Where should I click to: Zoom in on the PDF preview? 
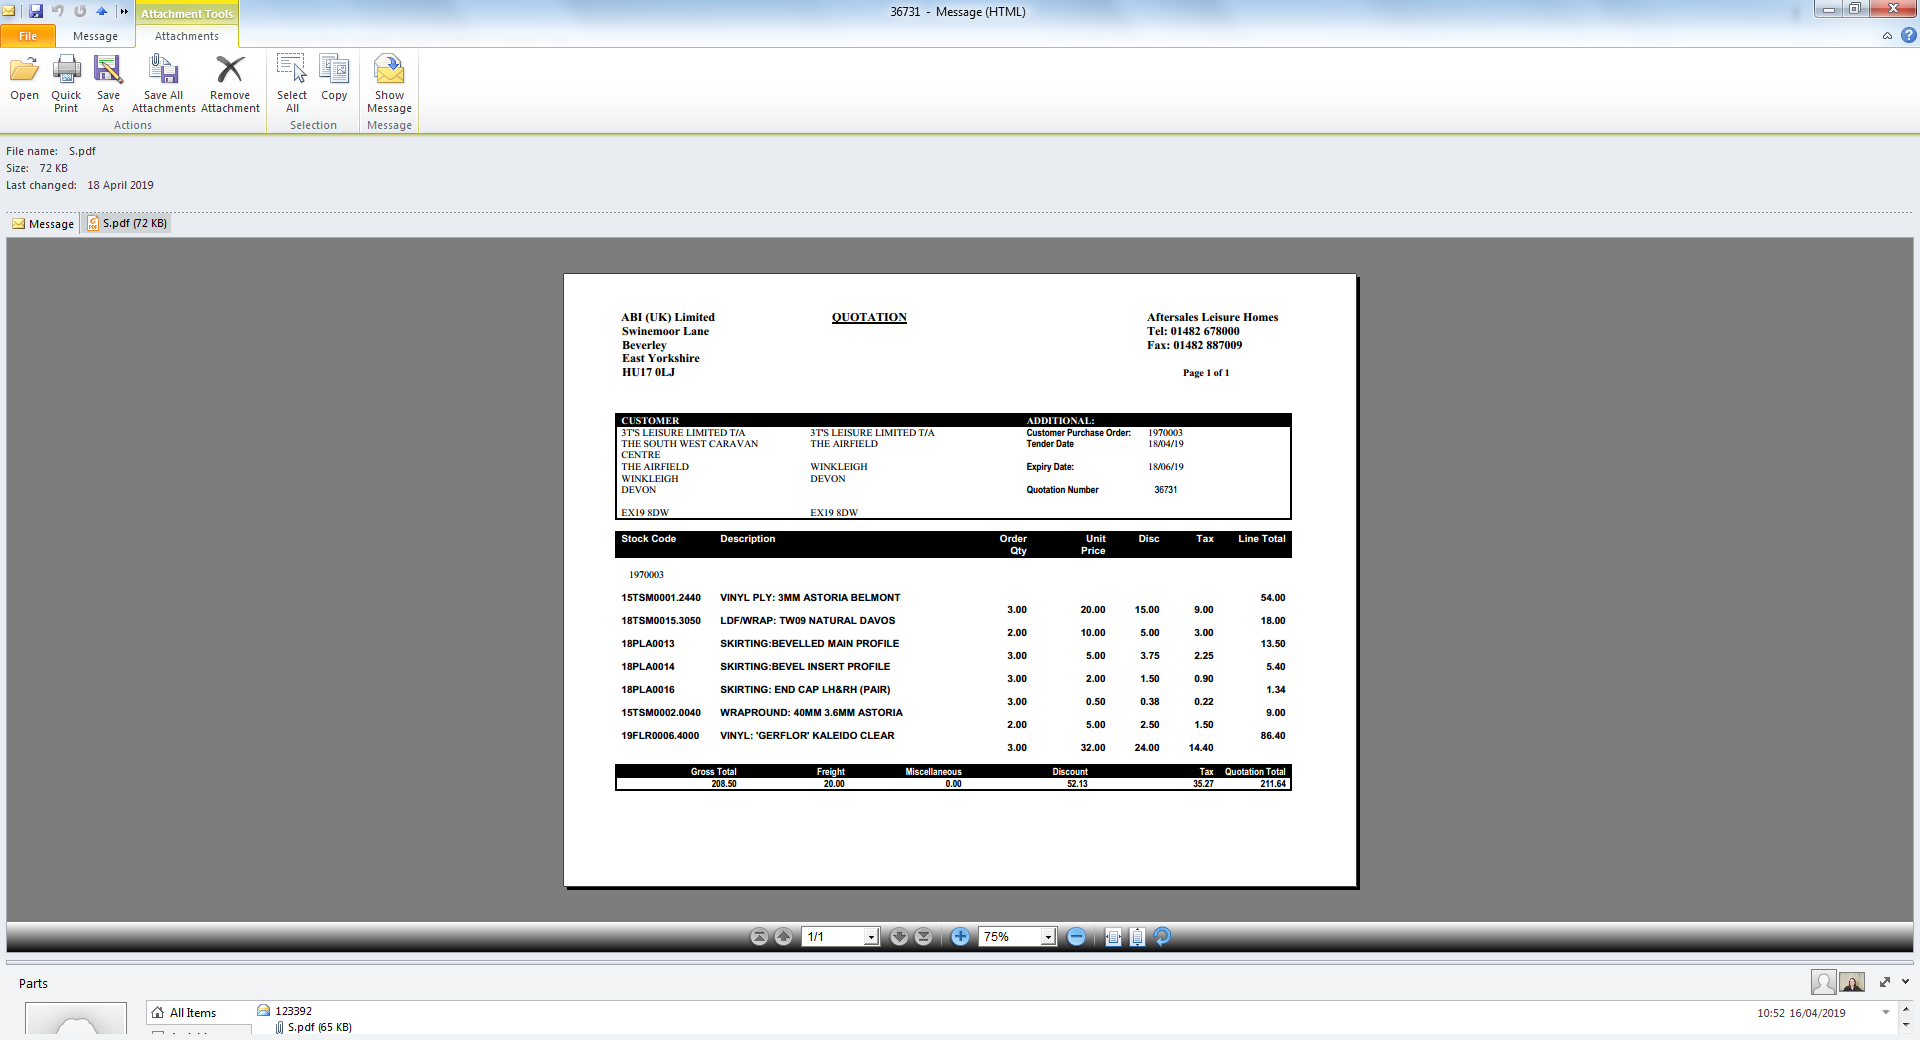tap(960, 937)
